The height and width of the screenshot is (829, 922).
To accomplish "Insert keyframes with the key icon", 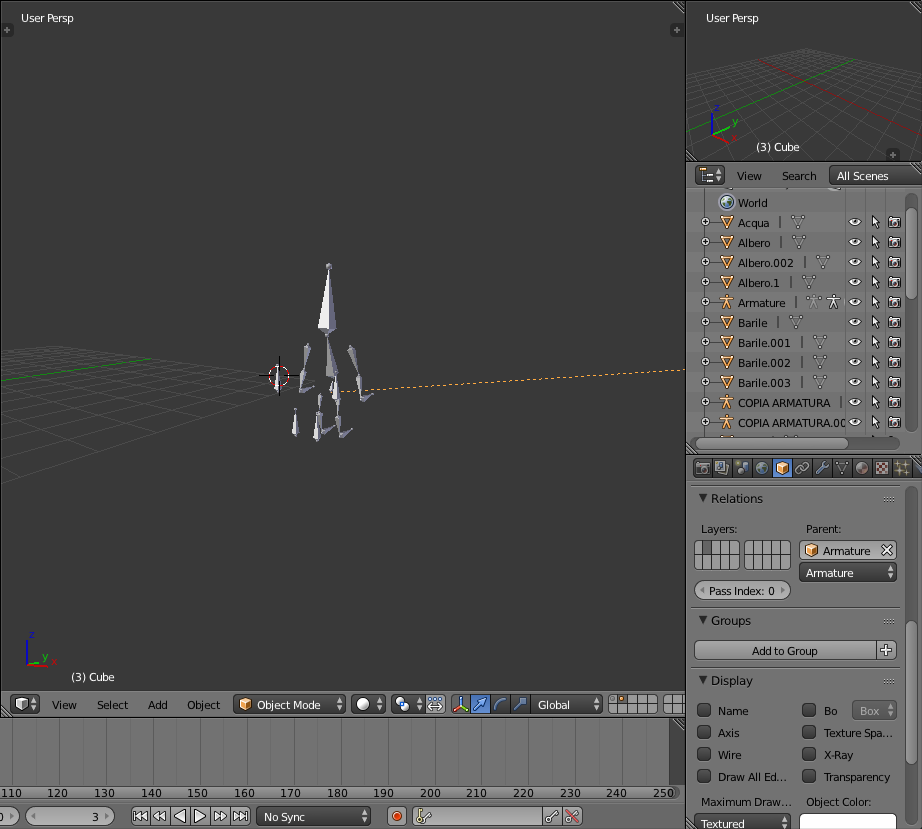I will pyautogui.click(x=552, y=816).
